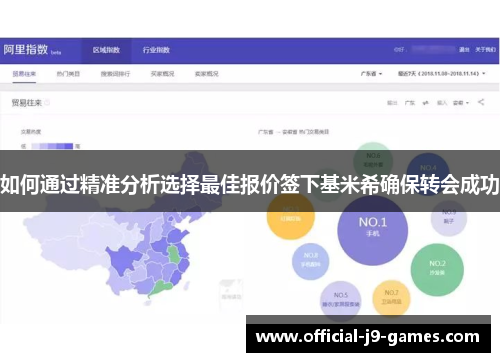
Task: Select the NO.7 卫浴用品 bubble
Action: click(391, 298)
